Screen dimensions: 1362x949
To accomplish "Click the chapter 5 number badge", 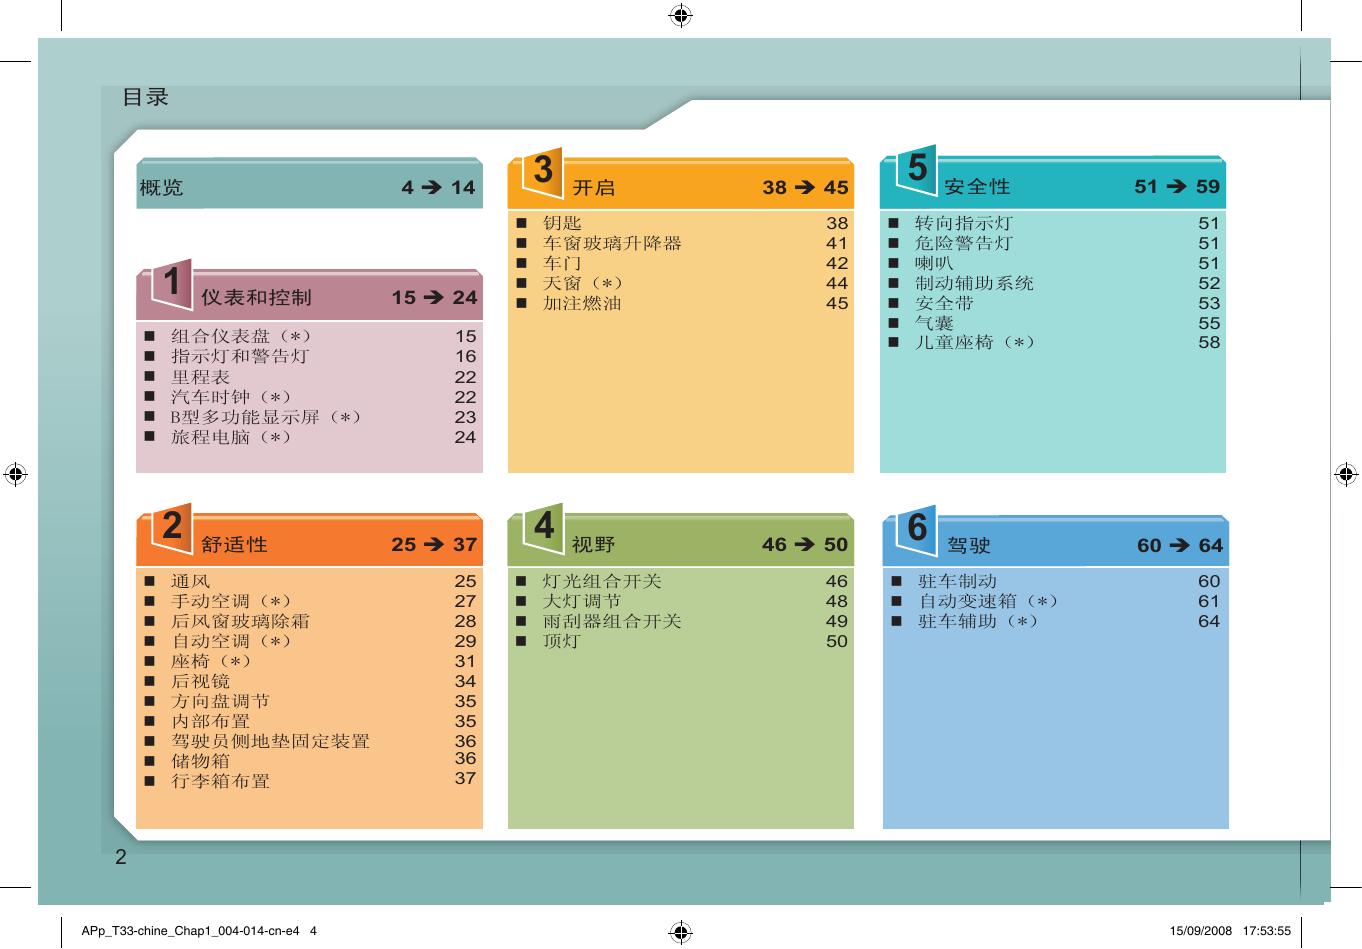I will [x=916, y=169].
